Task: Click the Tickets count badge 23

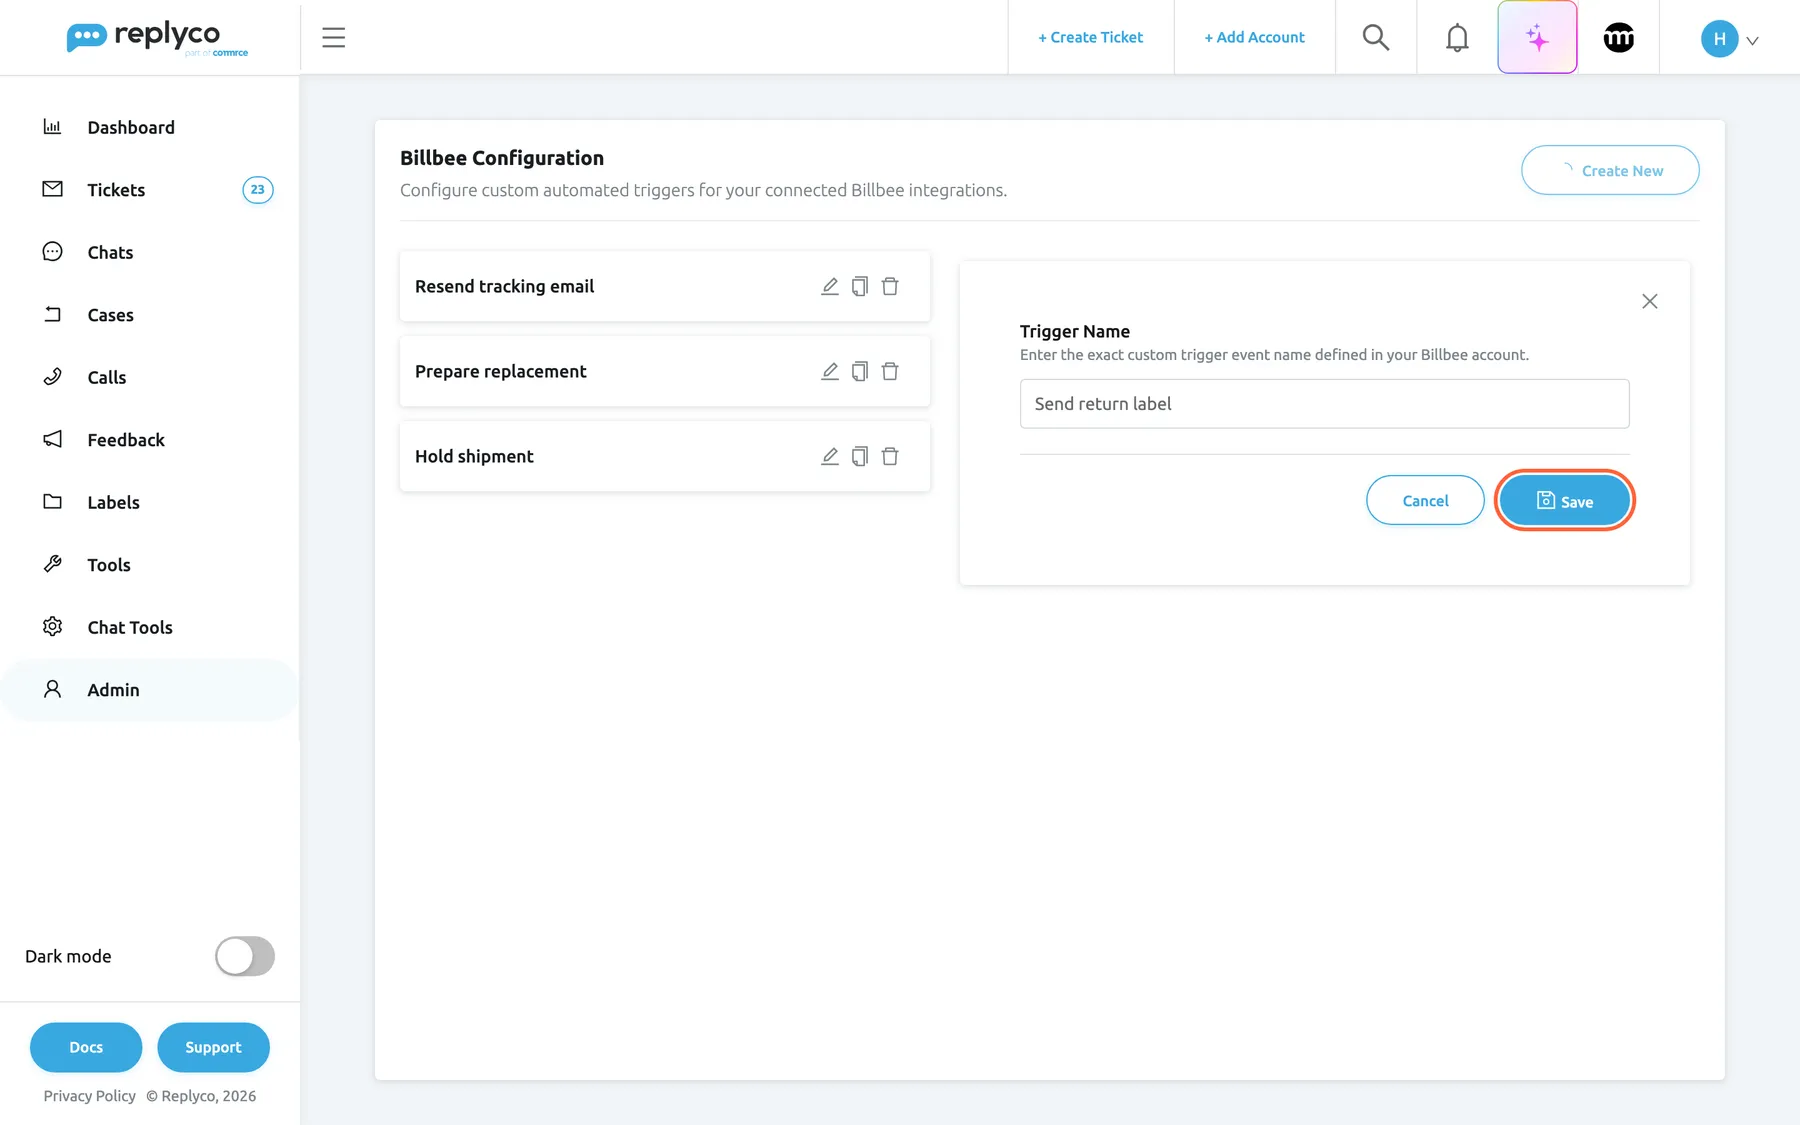Action: (258, 190)
